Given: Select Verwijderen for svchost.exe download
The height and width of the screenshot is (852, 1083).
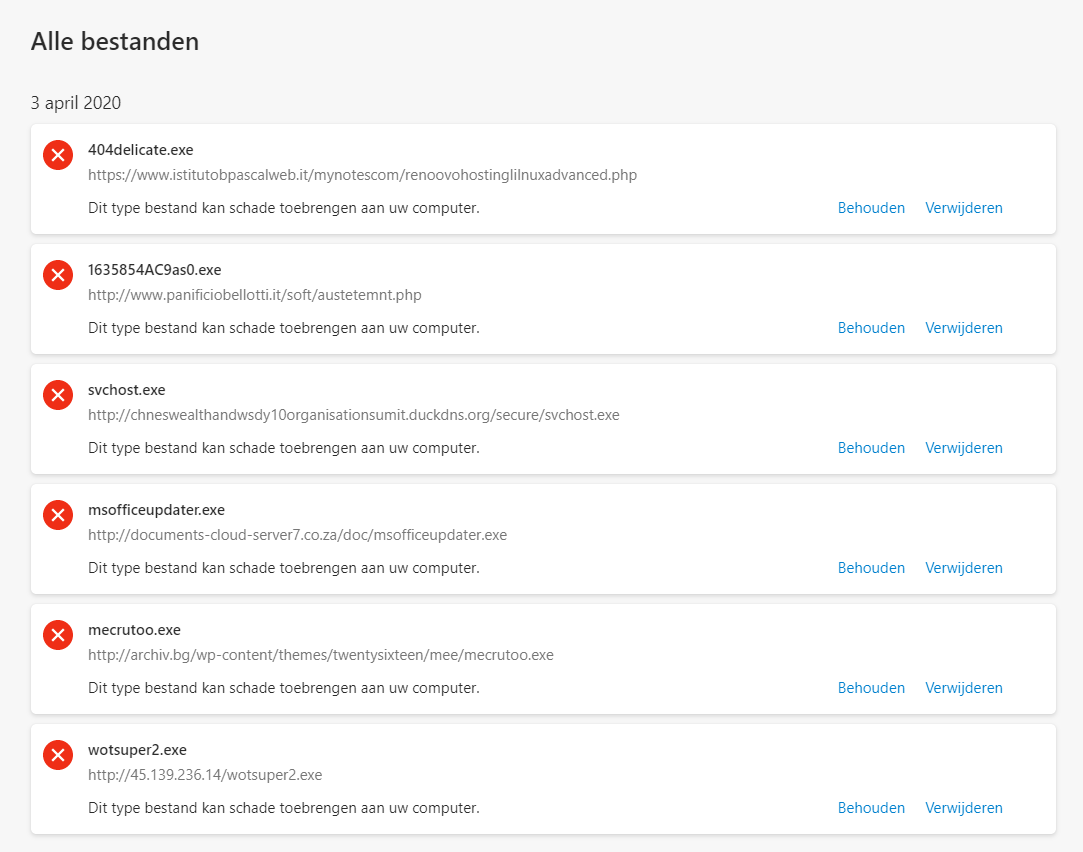Looking at the screenshot, I should coord(963,448).
